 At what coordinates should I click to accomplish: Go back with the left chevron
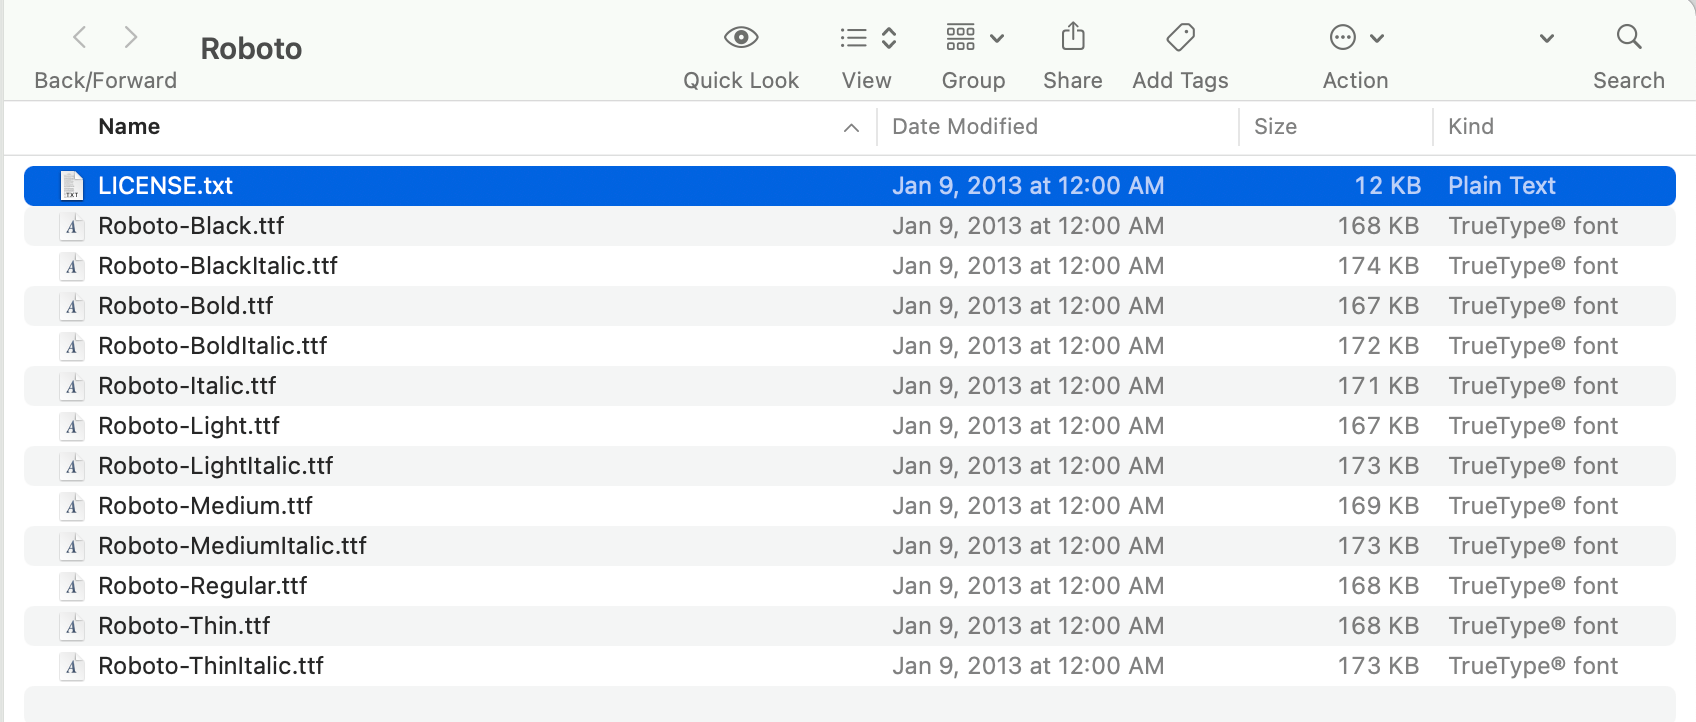pyautogui.click(x=80, y=38)
